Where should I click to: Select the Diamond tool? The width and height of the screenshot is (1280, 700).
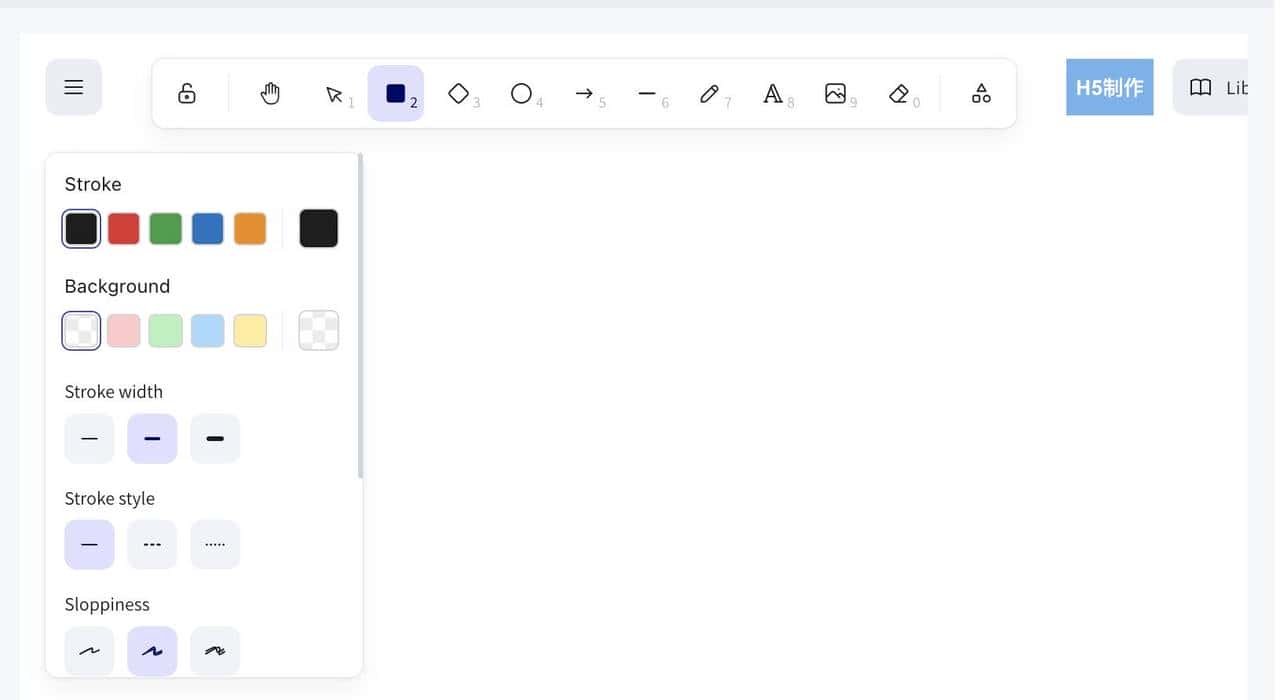[x=458, y=91]
